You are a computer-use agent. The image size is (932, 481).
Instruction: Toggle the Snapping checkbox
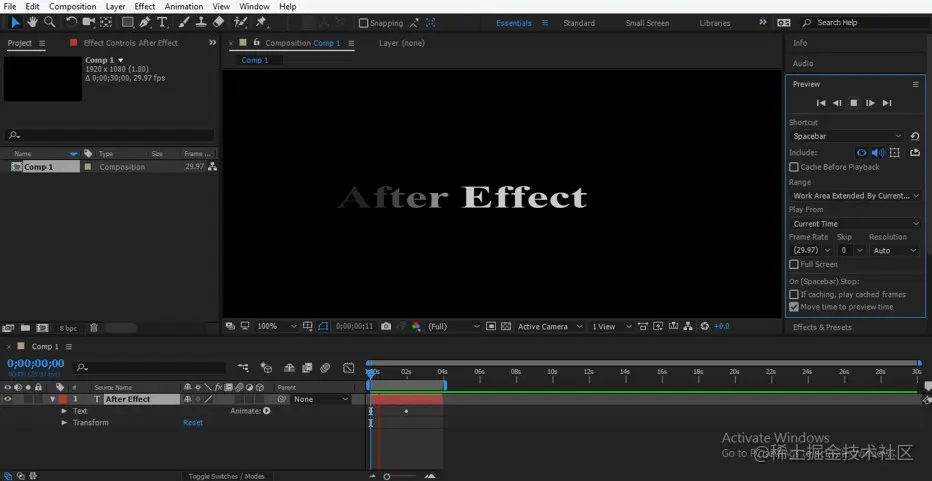pos(364,23)
